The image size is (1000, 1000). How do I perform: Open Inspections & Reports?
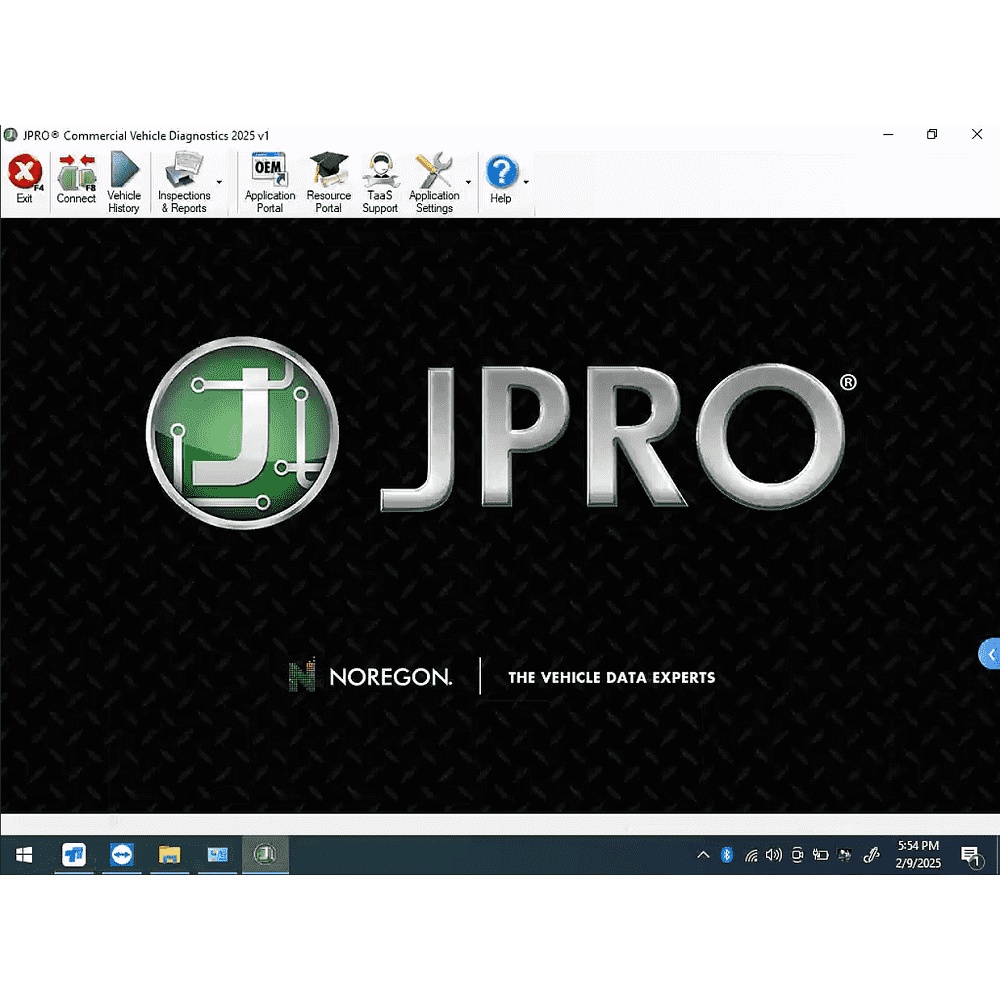[x=184, y=182]
